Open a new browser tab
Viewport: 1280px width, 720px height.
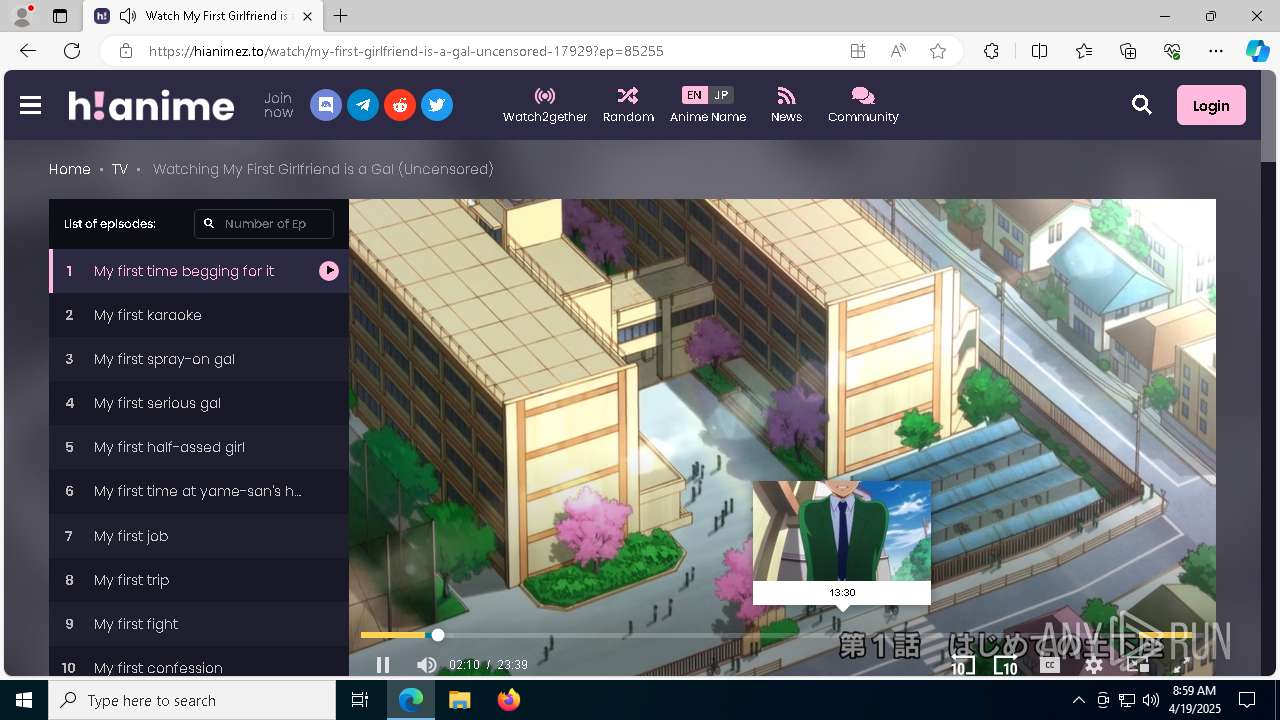341,16
